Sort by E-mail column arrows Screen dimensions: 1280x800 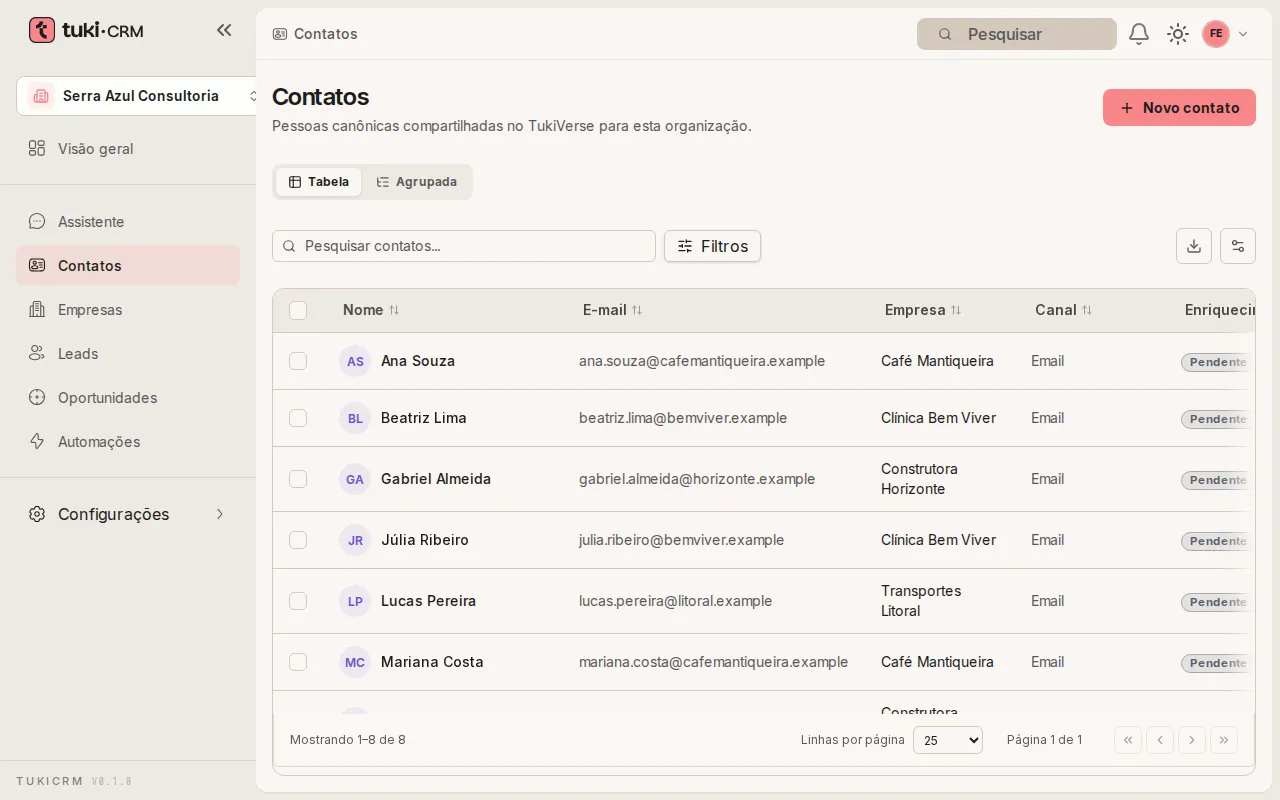coord(637,310)
